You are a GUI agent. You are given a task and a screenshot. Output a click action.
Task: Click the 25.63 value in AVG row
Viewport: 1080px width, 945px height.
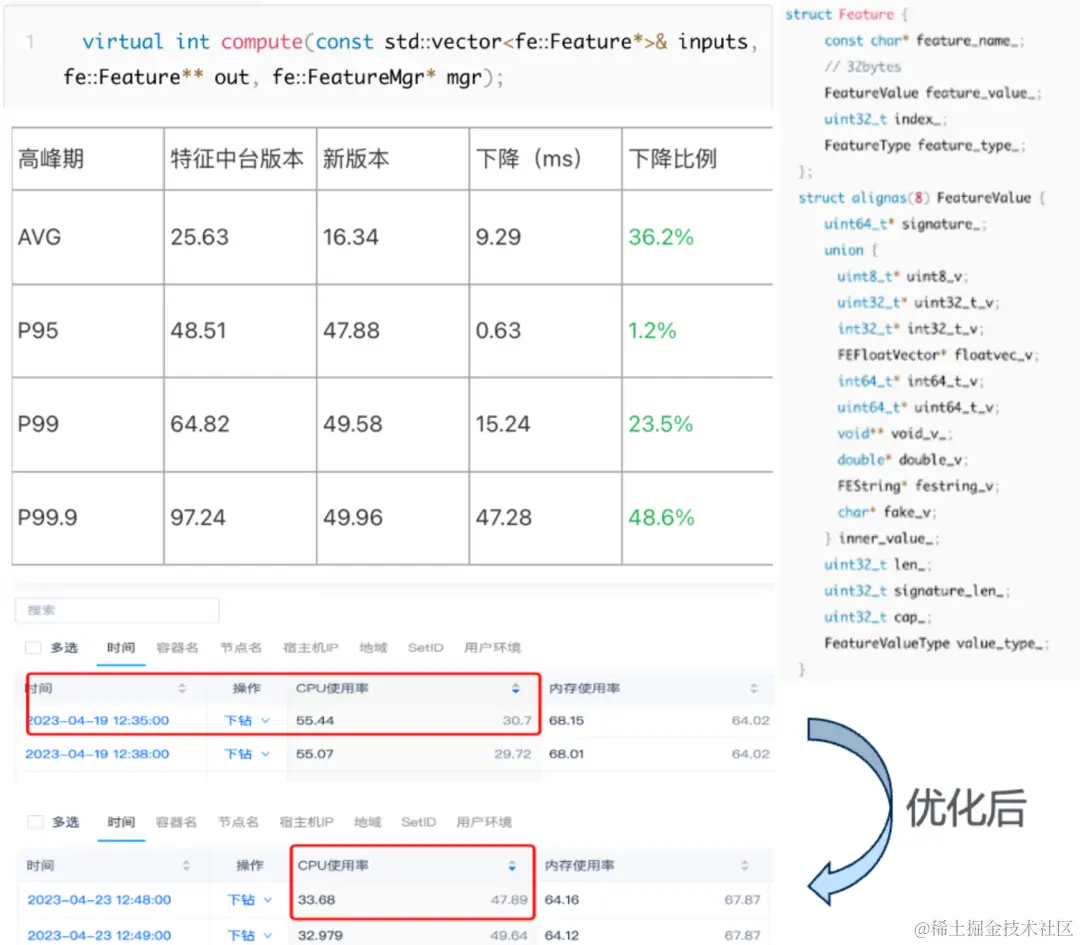click(199, 237)
